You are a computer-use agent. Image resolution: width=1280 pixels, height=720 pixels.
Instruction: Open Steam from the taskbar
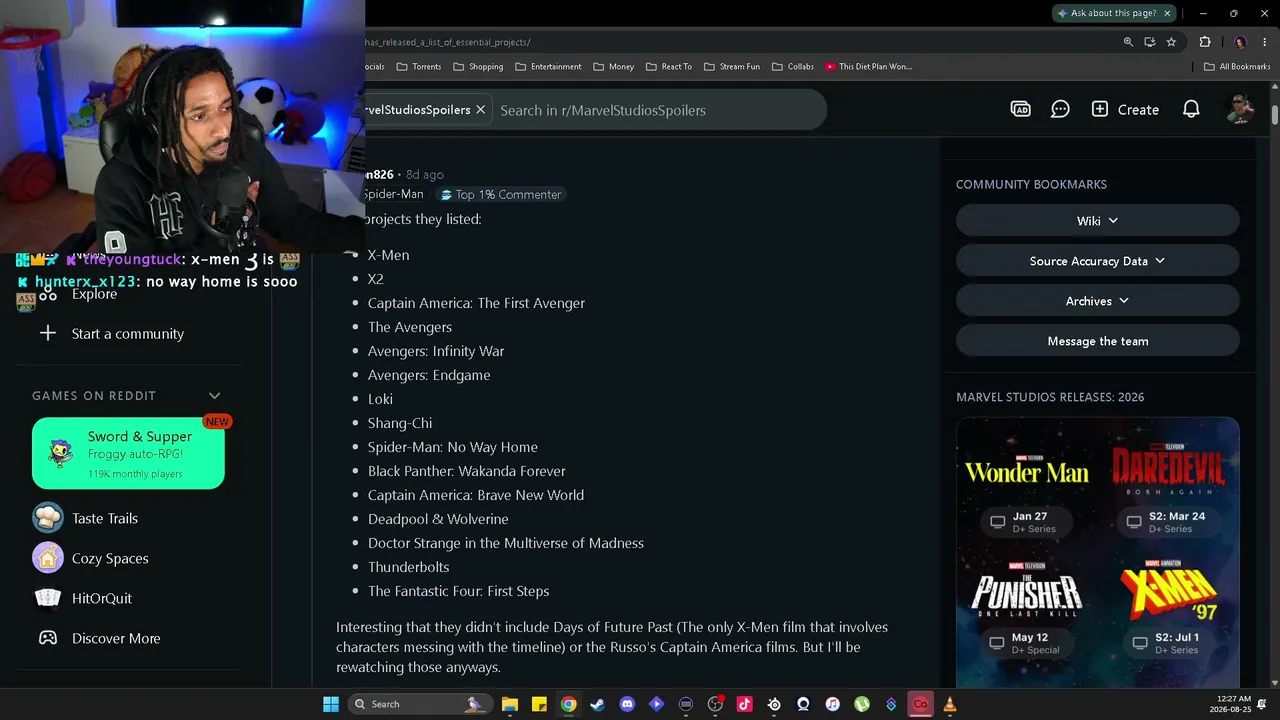597,704
